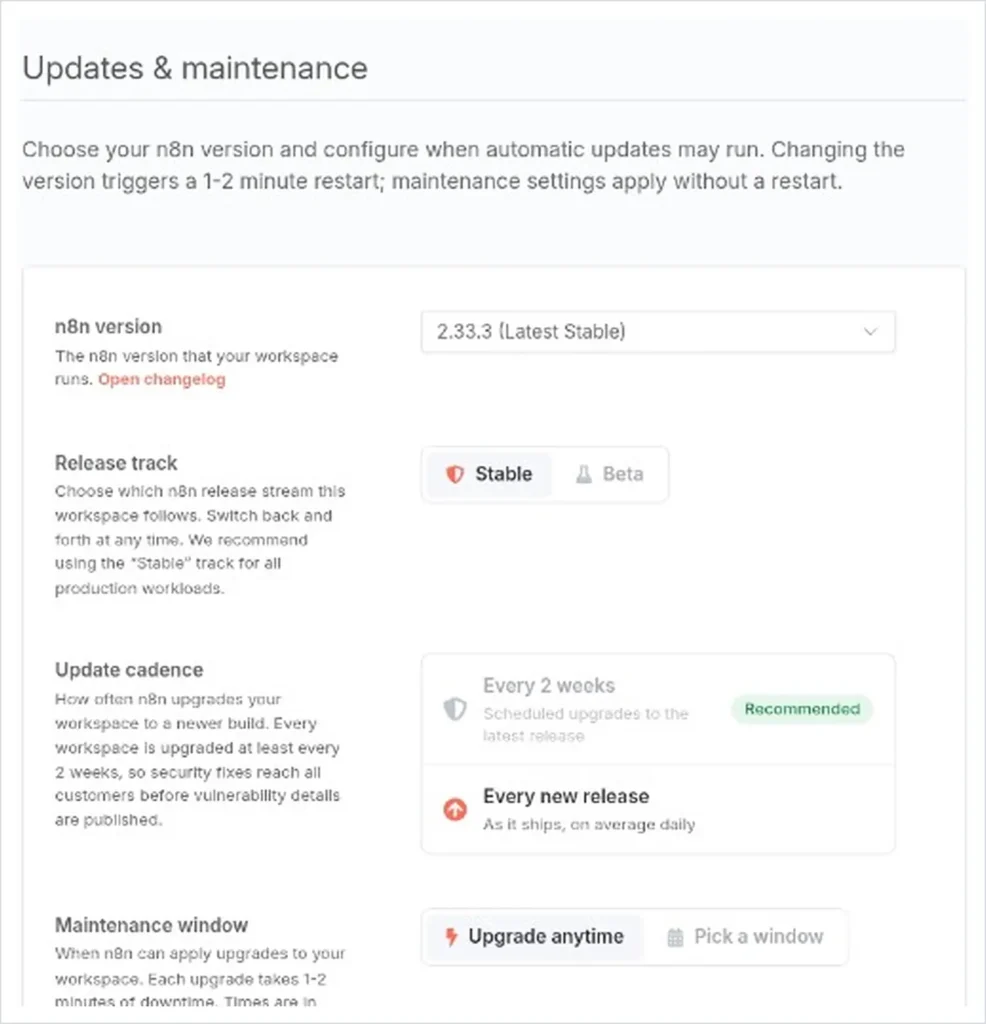Switch to the Beta release track
Screen dimensions: 986x1024
pyautogui.click(x=609, y=474)
